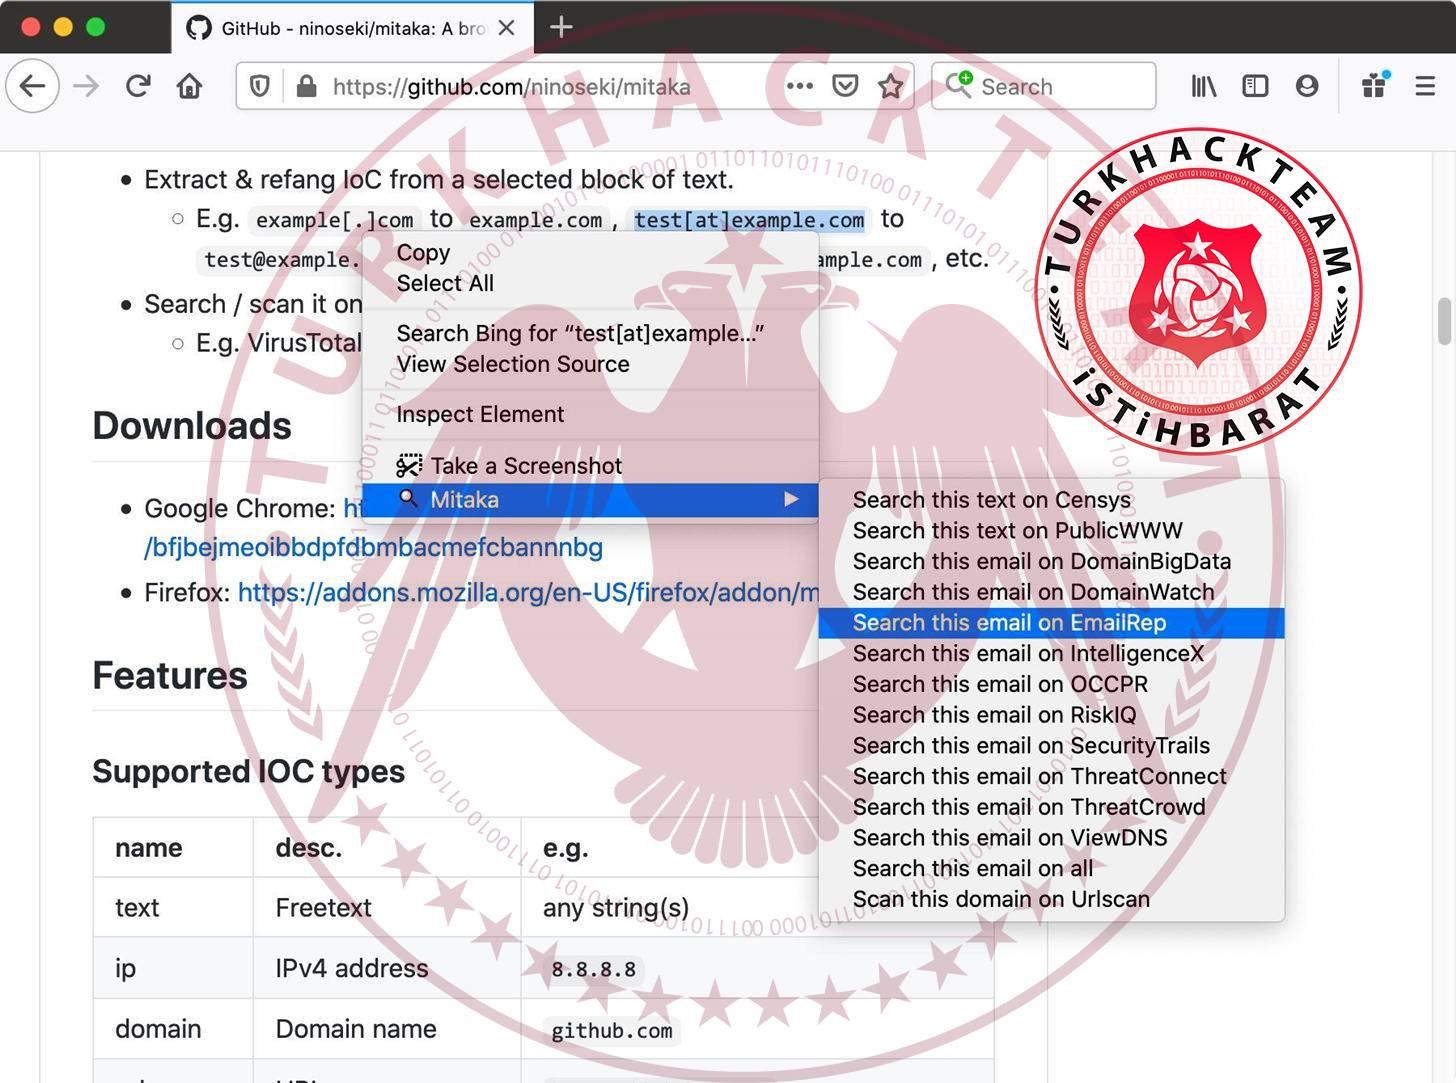Expand the Mitaka submenu arrow
Screen dimensions: 1456x1083
pyautogui.click(x=791, y=499)
